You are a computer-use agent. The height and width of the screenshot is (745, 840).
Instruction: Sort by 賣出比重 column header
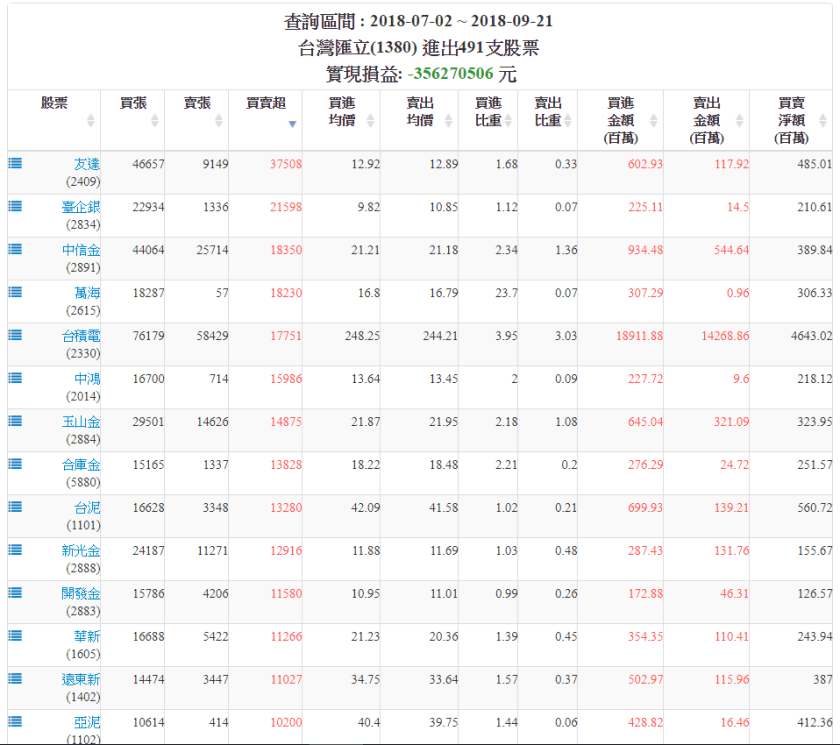point(548,111)
